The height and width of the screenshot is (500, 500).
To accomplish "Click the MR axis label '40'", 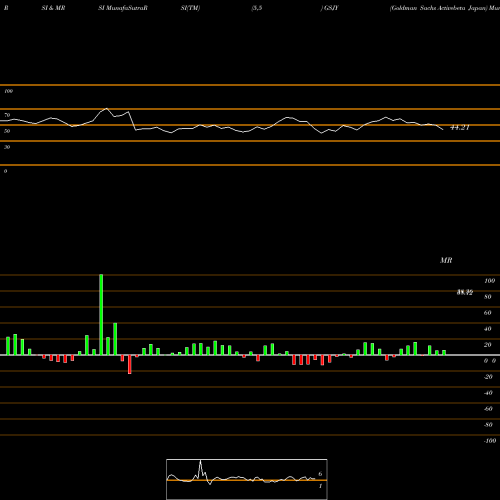I will 488,329.
